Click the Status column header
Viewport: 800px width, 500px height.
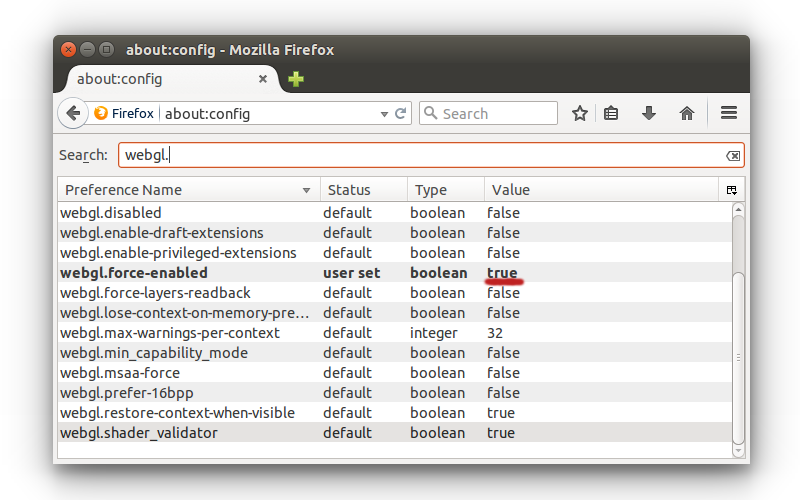(x=362, y=190)
